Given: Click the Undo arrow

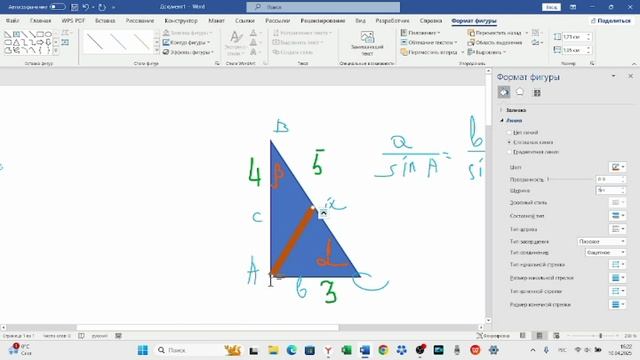Looking at the screenshot, I should [x=86, y=7].
